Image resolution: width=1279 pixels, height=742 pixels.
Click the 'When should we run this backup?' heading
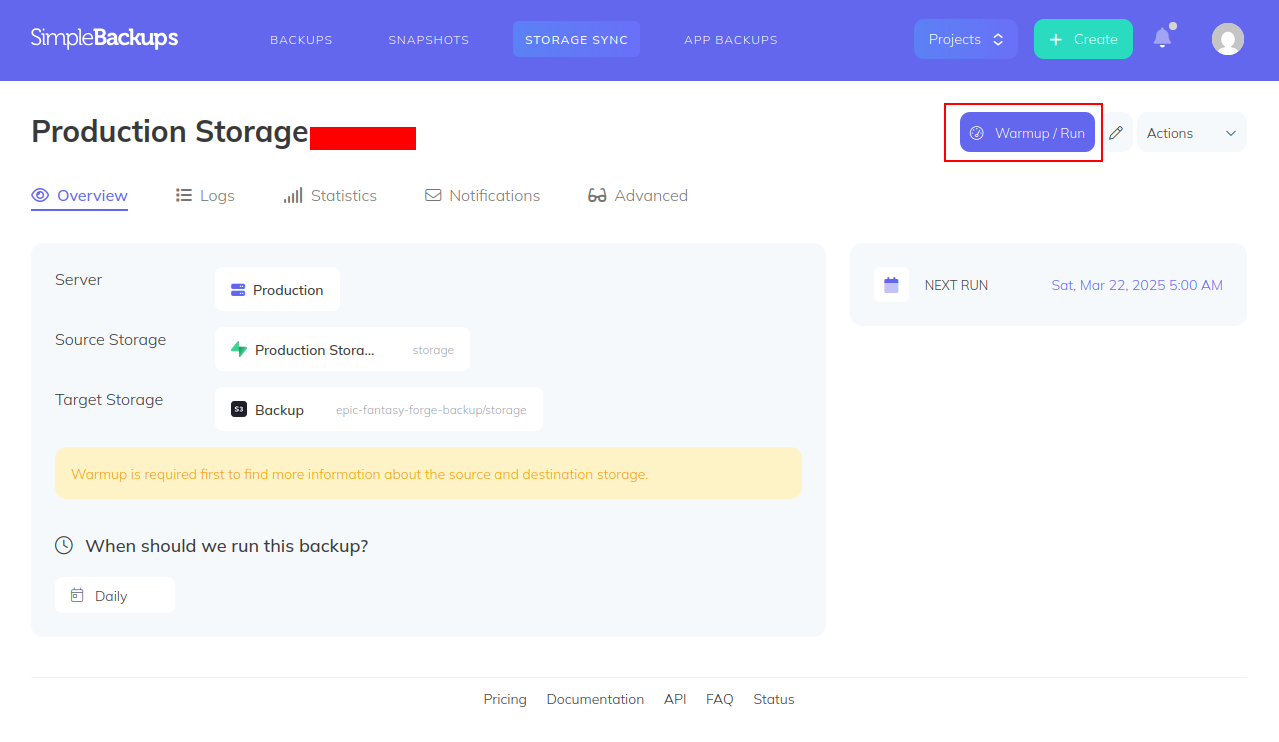coord(227,546)
